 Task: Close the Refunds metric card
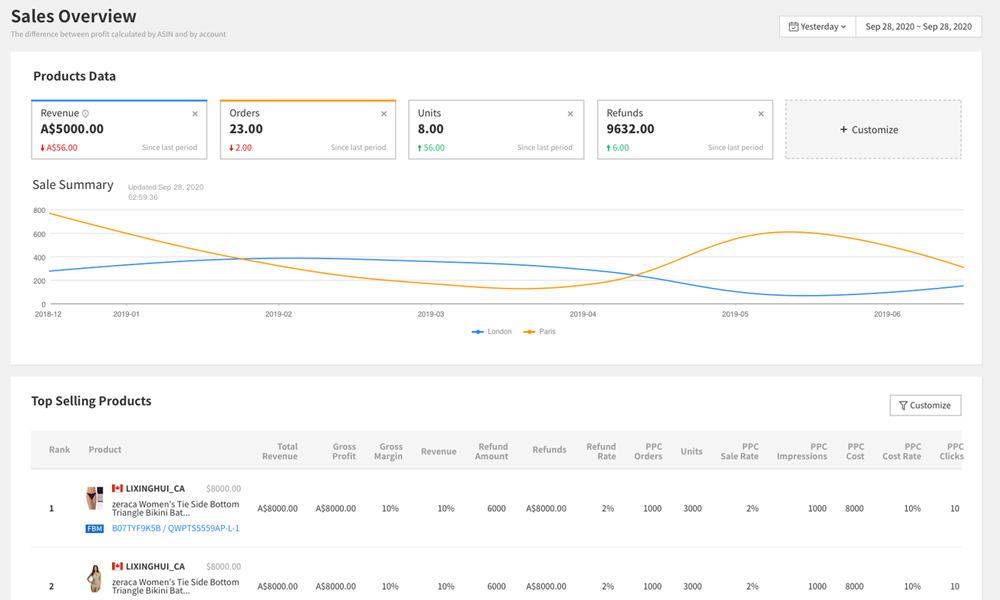point(761,114)
